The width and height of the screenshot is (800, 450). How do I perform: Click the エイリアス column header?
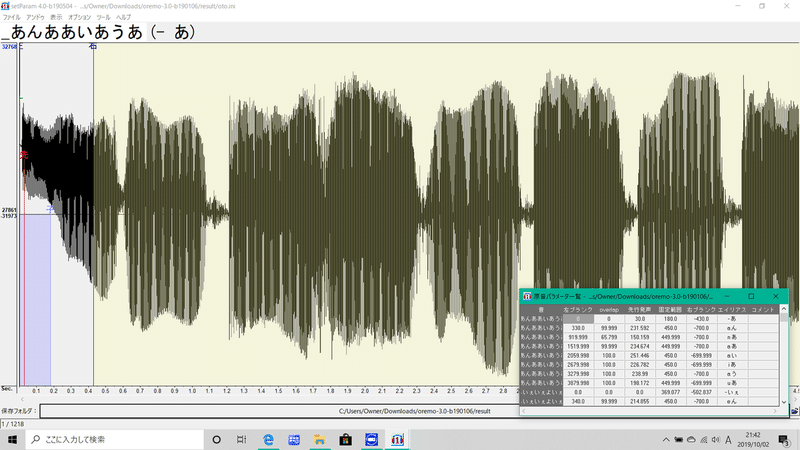click(732, 310)
